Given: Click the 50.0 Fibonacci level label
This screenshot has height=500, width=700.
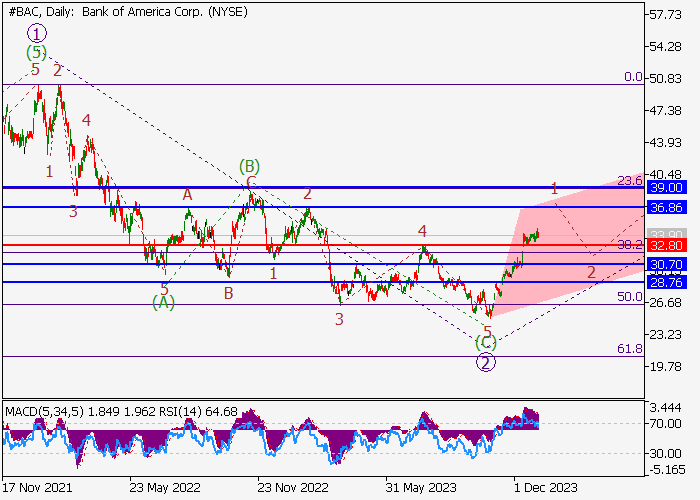Looking at the screenshot, I should [630, 296].
